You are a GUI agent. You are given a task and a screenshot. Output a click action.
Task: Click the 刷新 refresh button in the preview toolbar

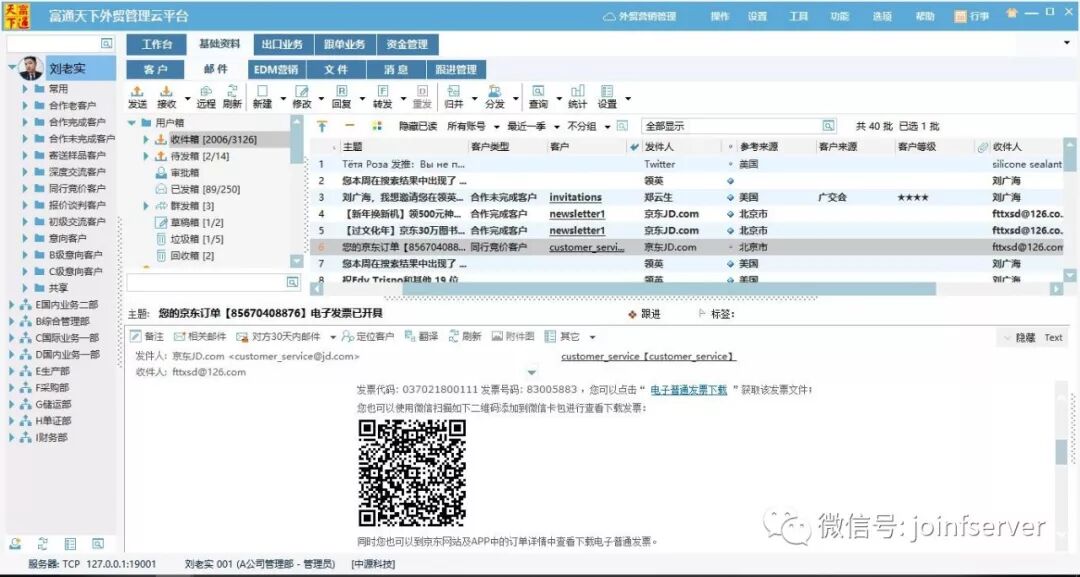[465, 337]
